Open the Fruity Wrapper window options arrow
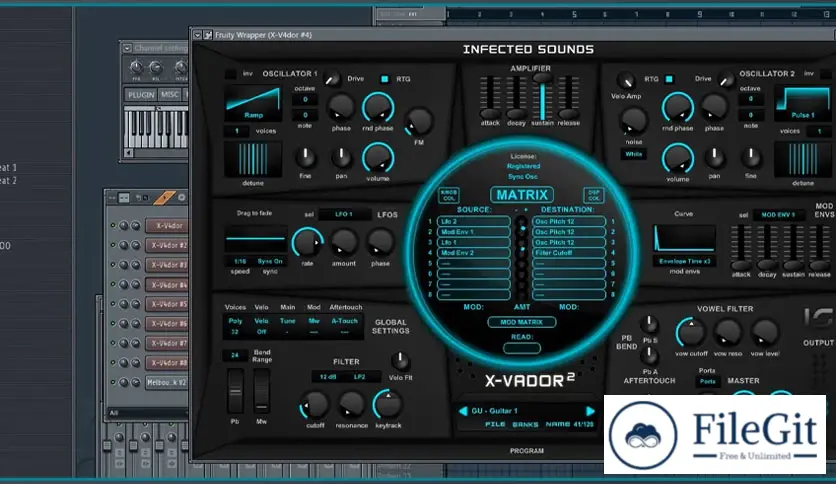The image size is (836, 484). (x=197, y=35)
